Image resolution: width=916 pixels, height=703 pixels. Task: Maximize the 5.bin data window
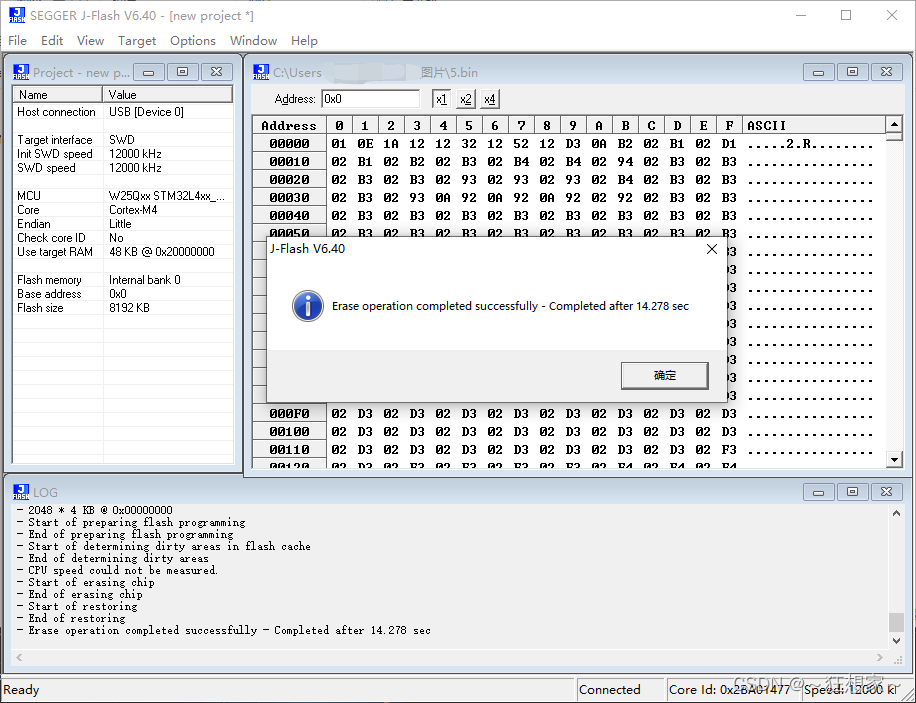(x=852, y=72)
